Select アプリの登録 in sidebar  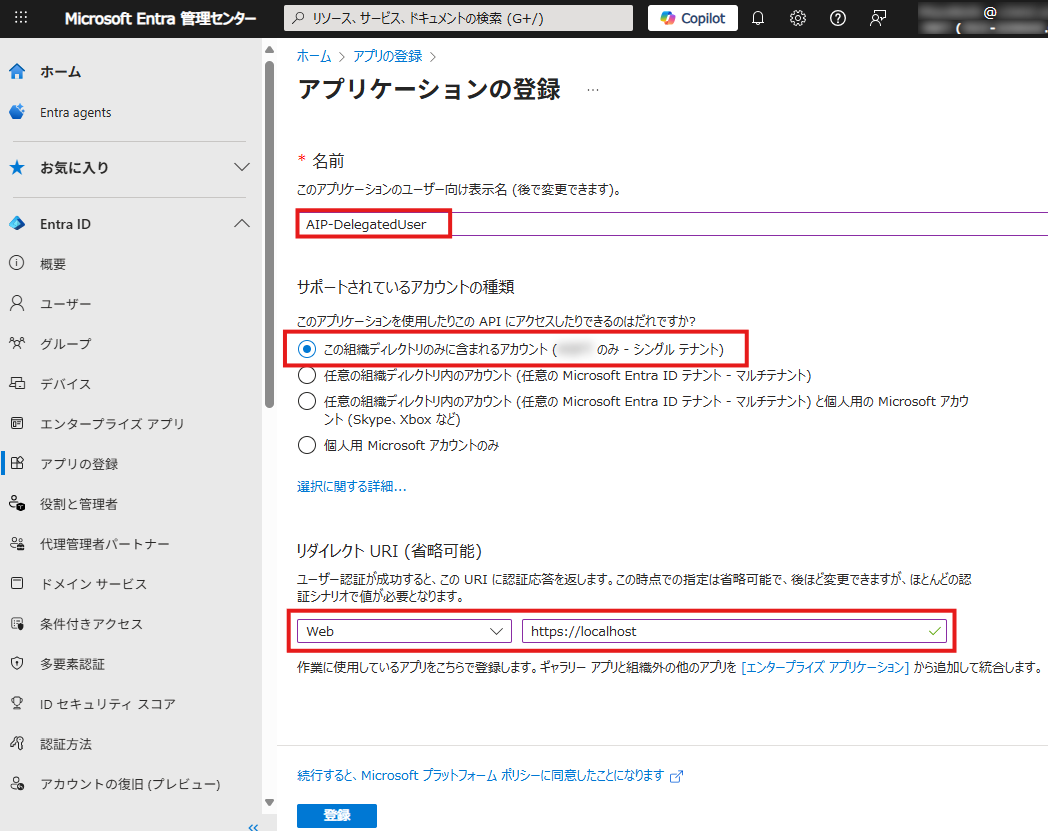[79, 464]
